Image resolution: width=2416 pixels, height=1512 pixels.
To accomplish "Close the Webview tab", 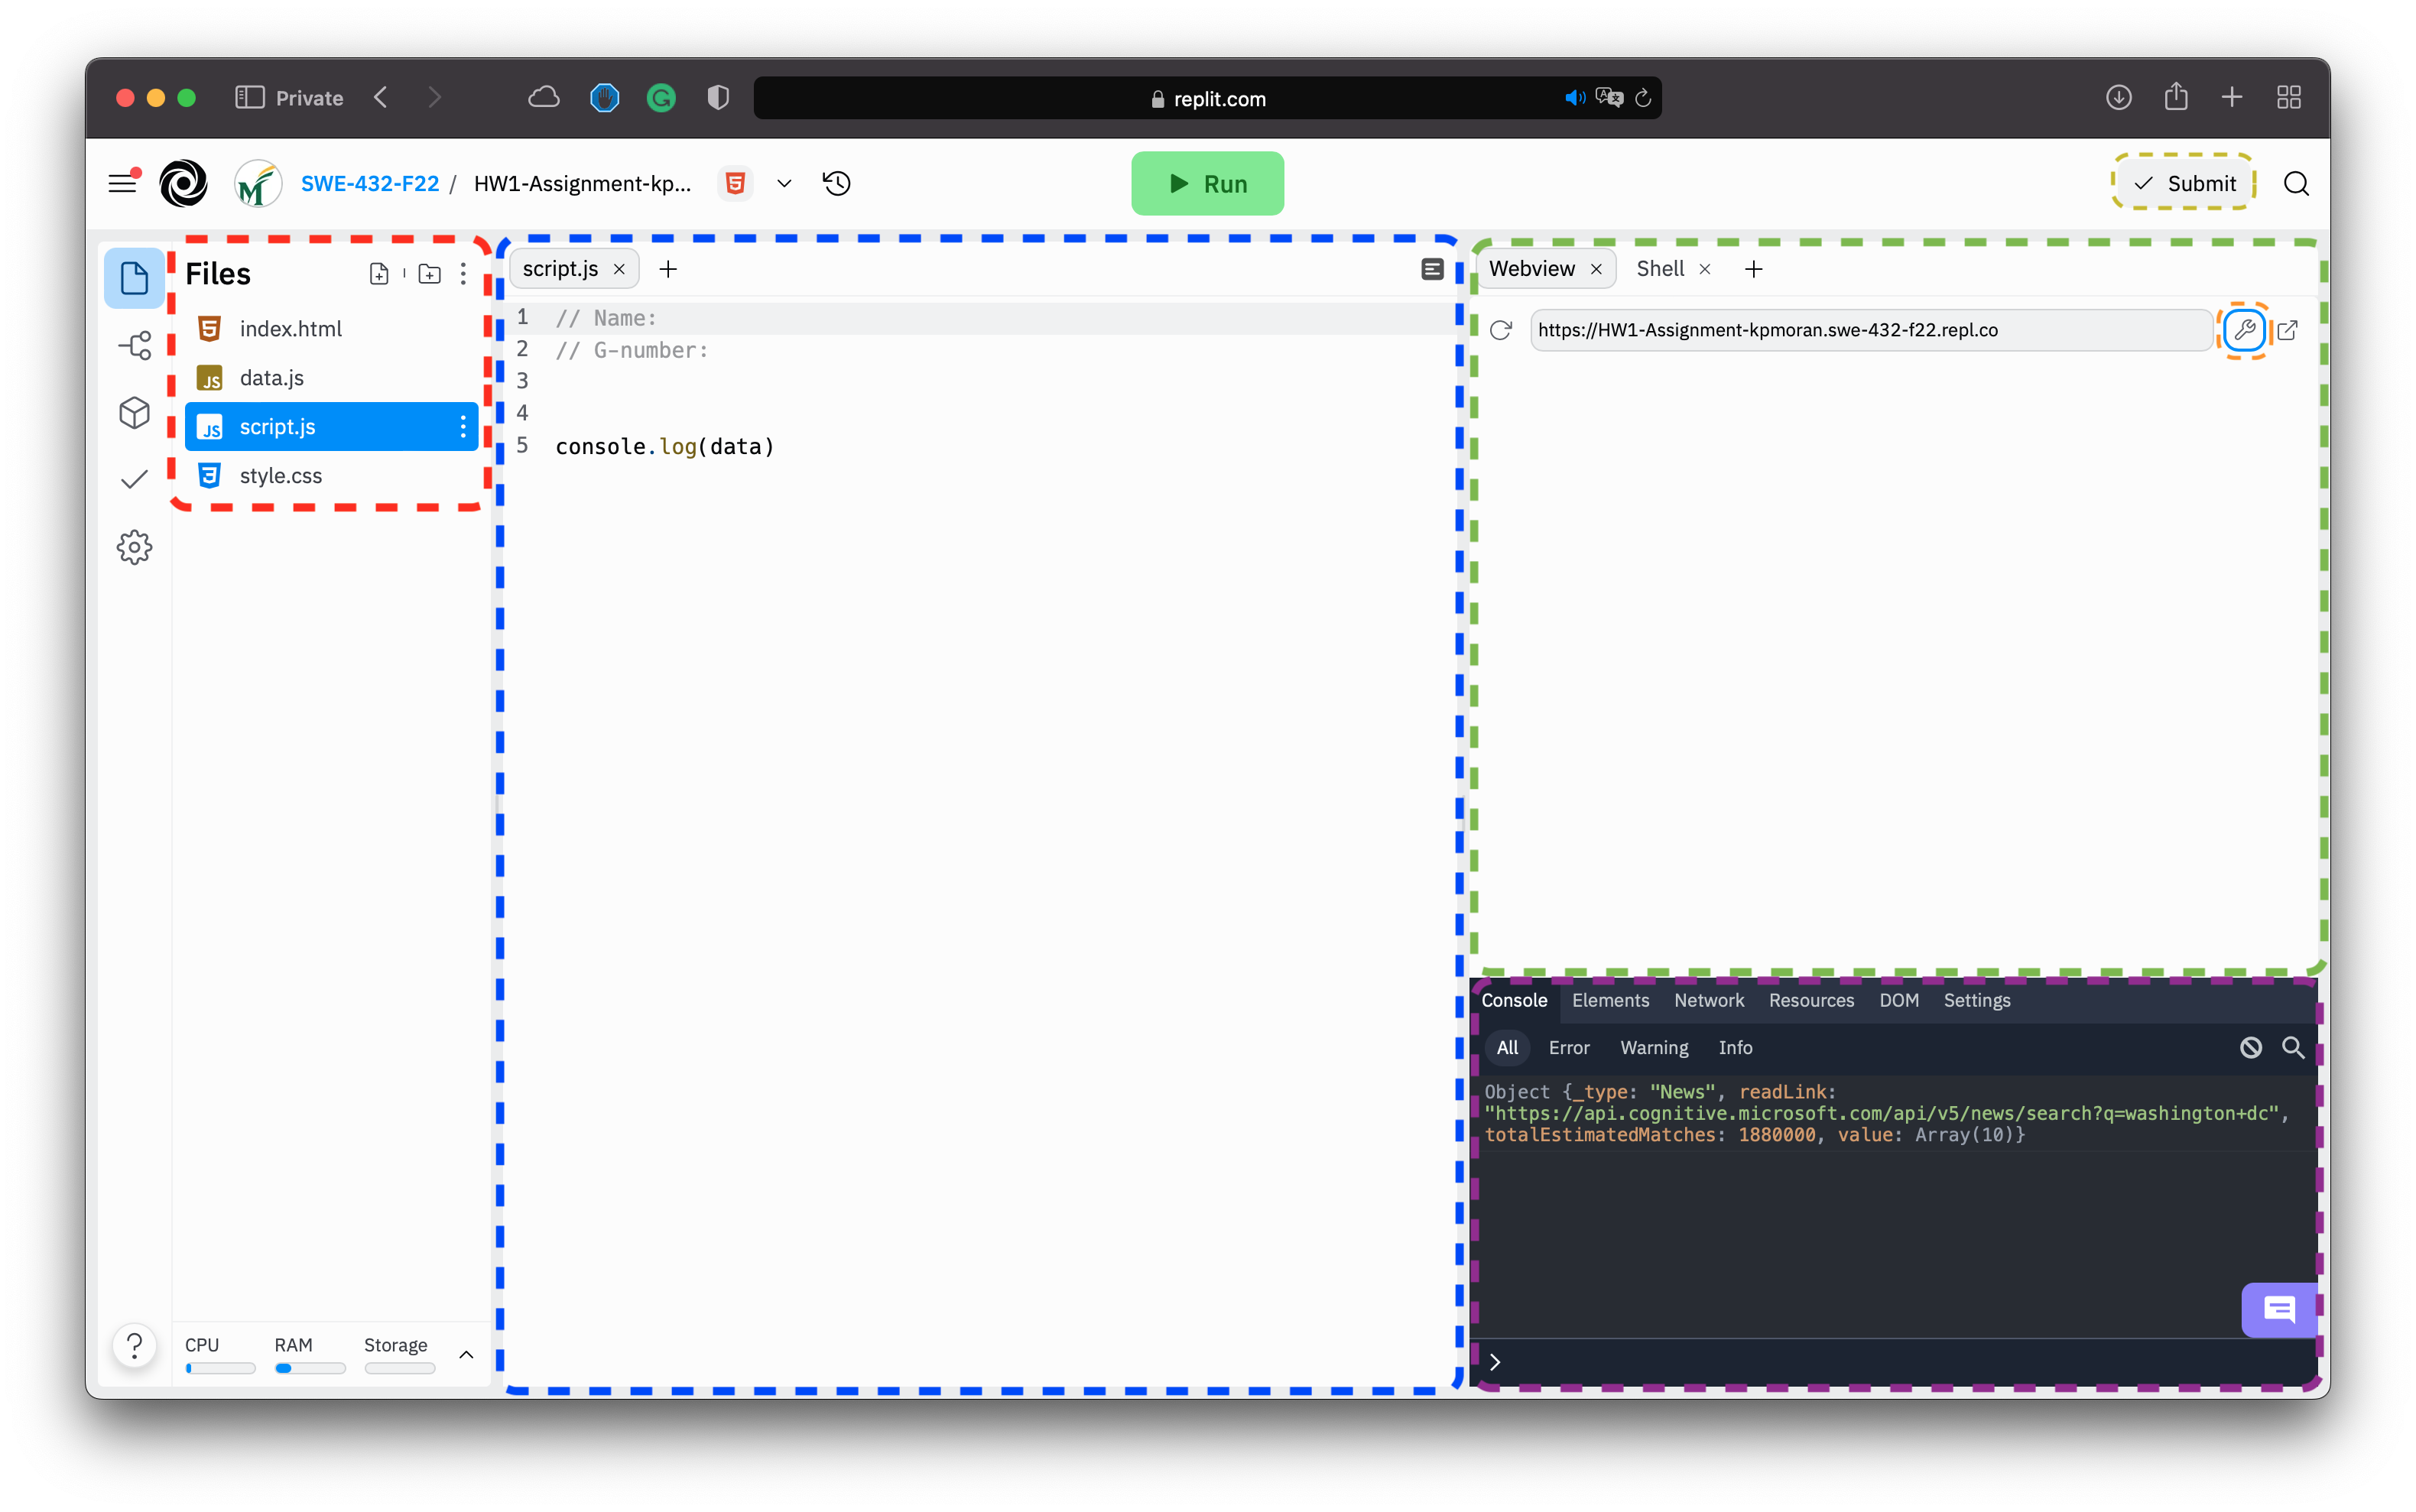I will (x=1596, y=269).
